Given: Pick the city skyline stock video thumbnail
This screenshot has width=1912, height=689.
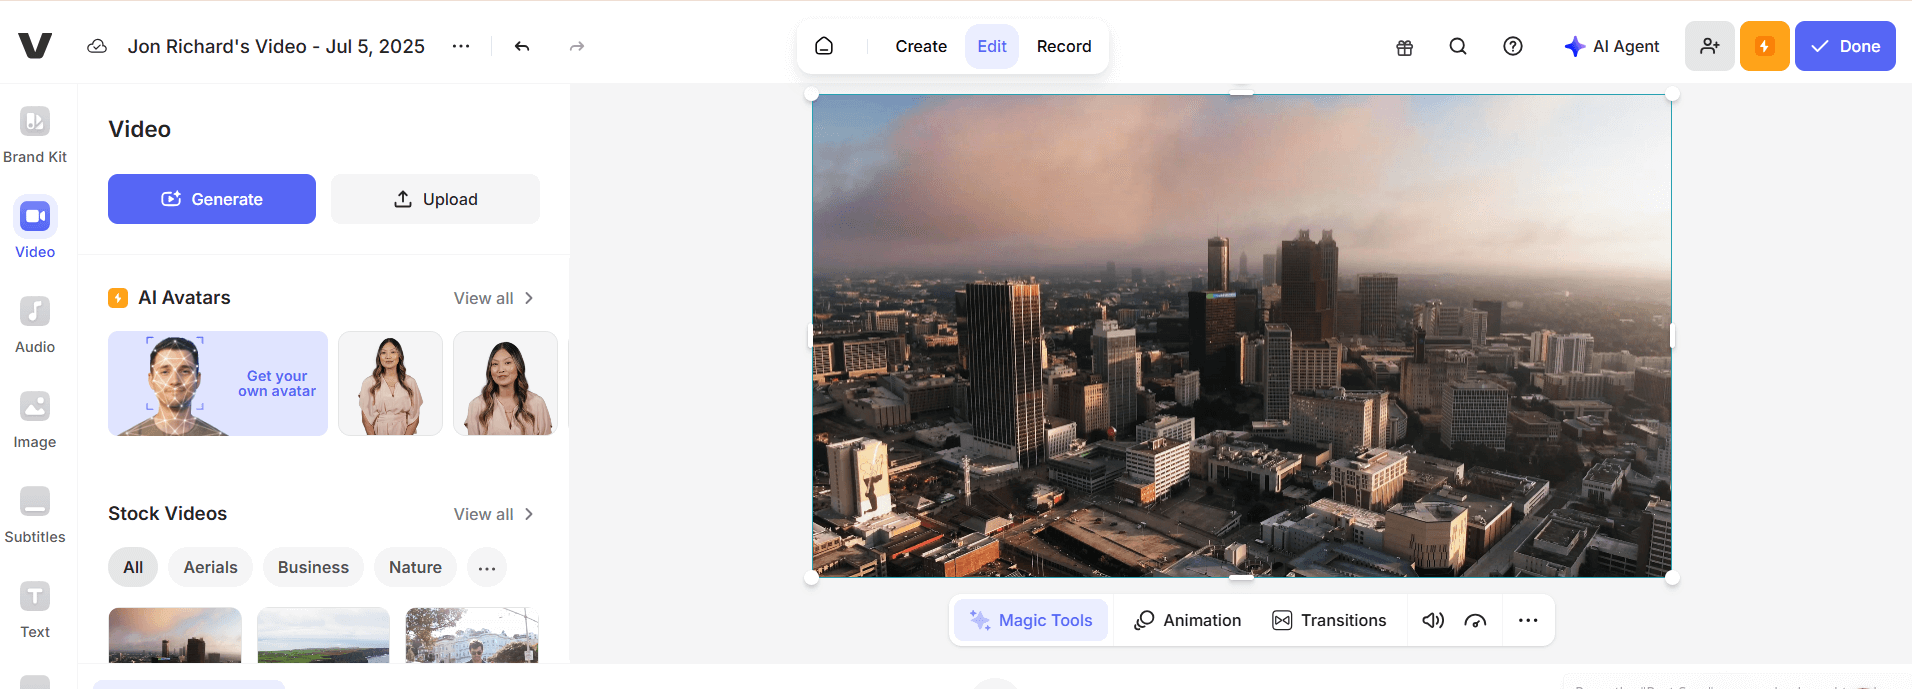Looking at the screenshot, I should coord(175,635).
